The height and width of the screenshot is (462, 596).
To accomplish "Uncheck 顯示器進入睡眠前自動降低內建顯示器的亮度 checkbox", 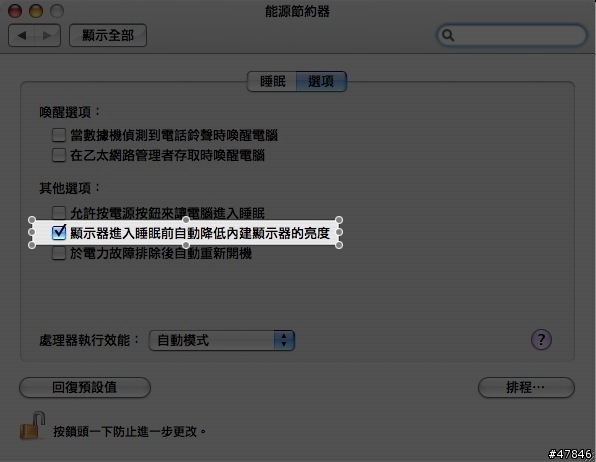I will [x=59, y=233].
